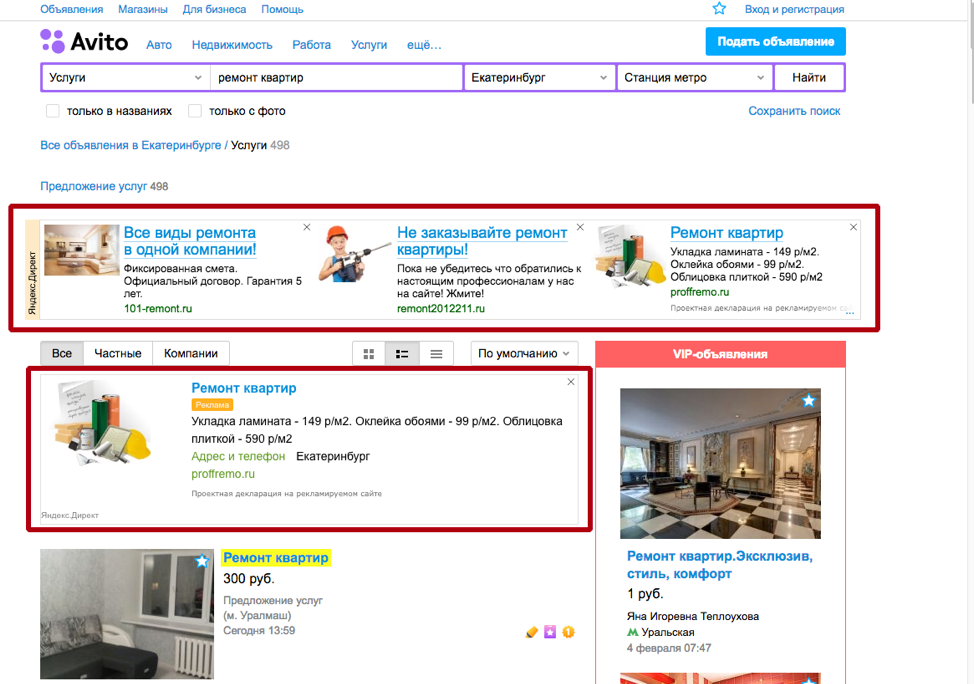Star the VIP listing photo as favorite
Viewport: 974px width, 684px height.
point(808,401)
